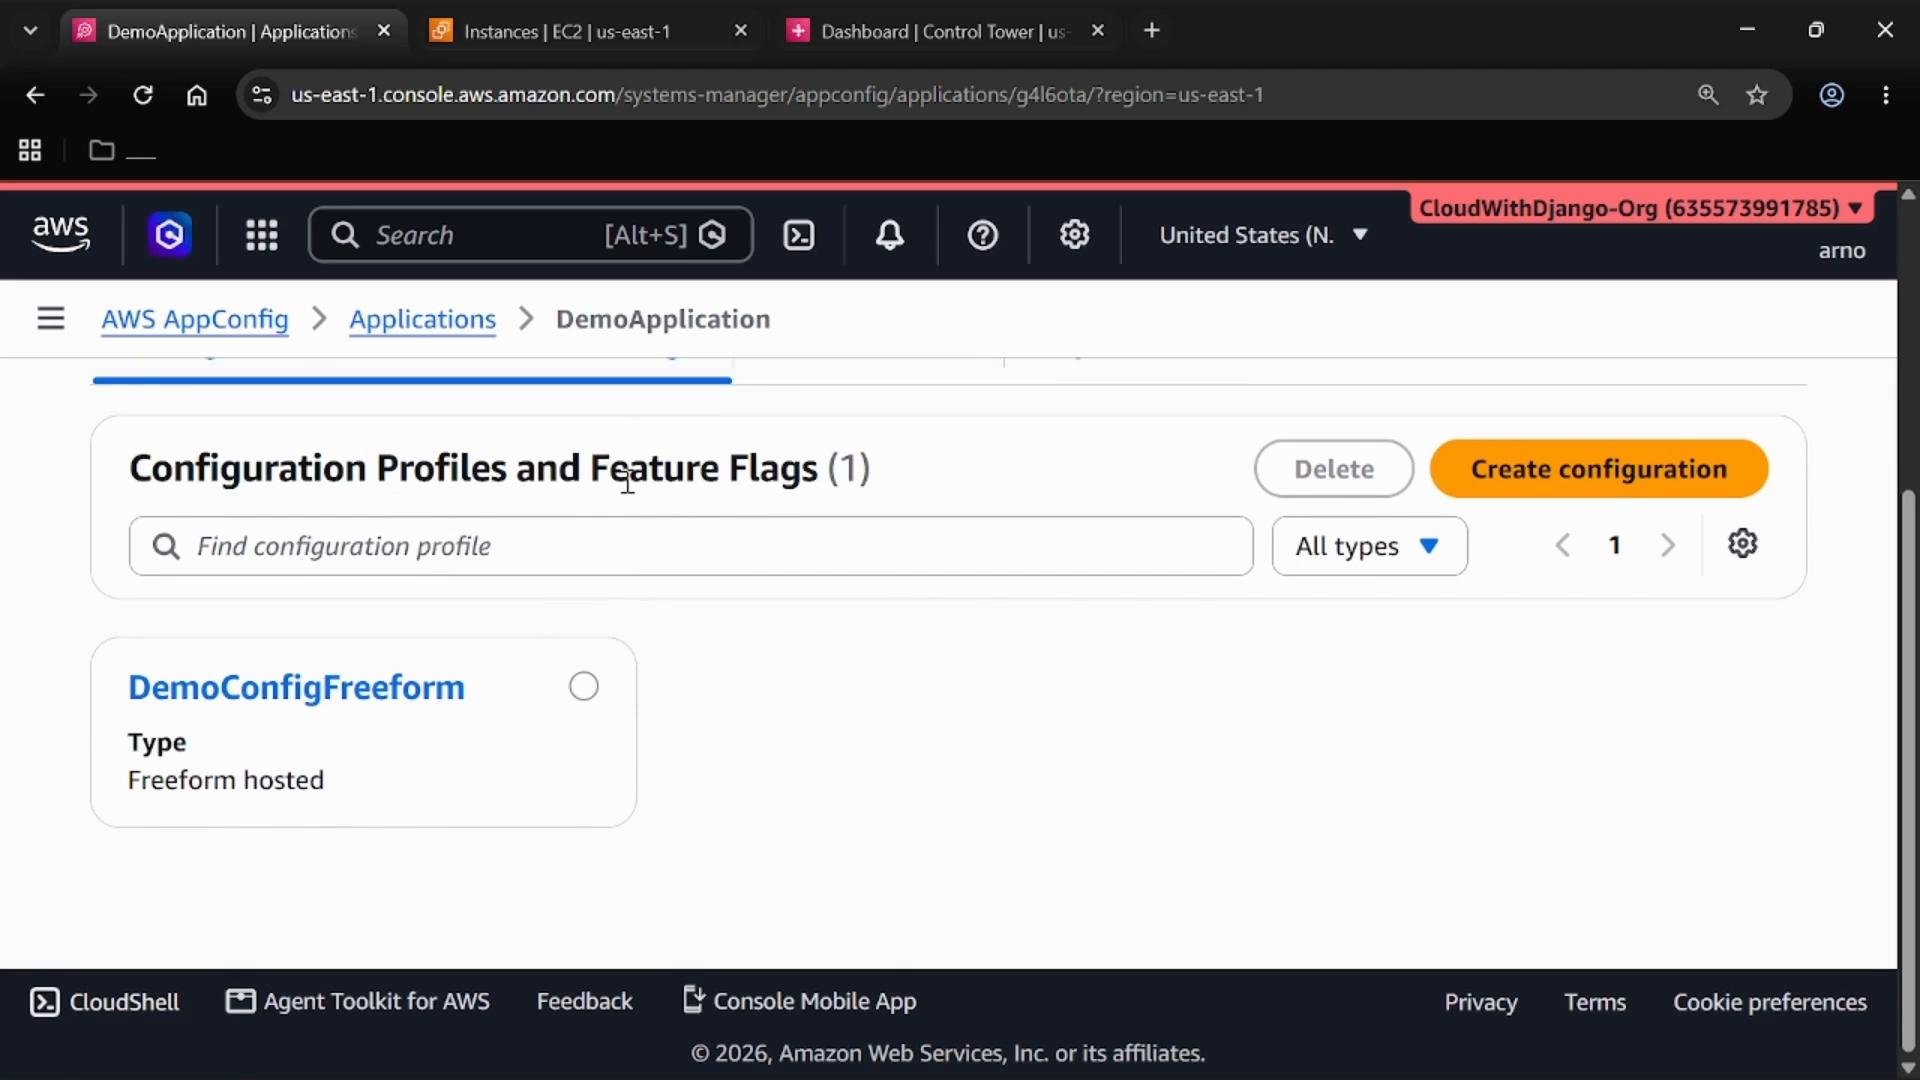Reload the browser page
1920x1080 pixels.
tap(143, 95)
